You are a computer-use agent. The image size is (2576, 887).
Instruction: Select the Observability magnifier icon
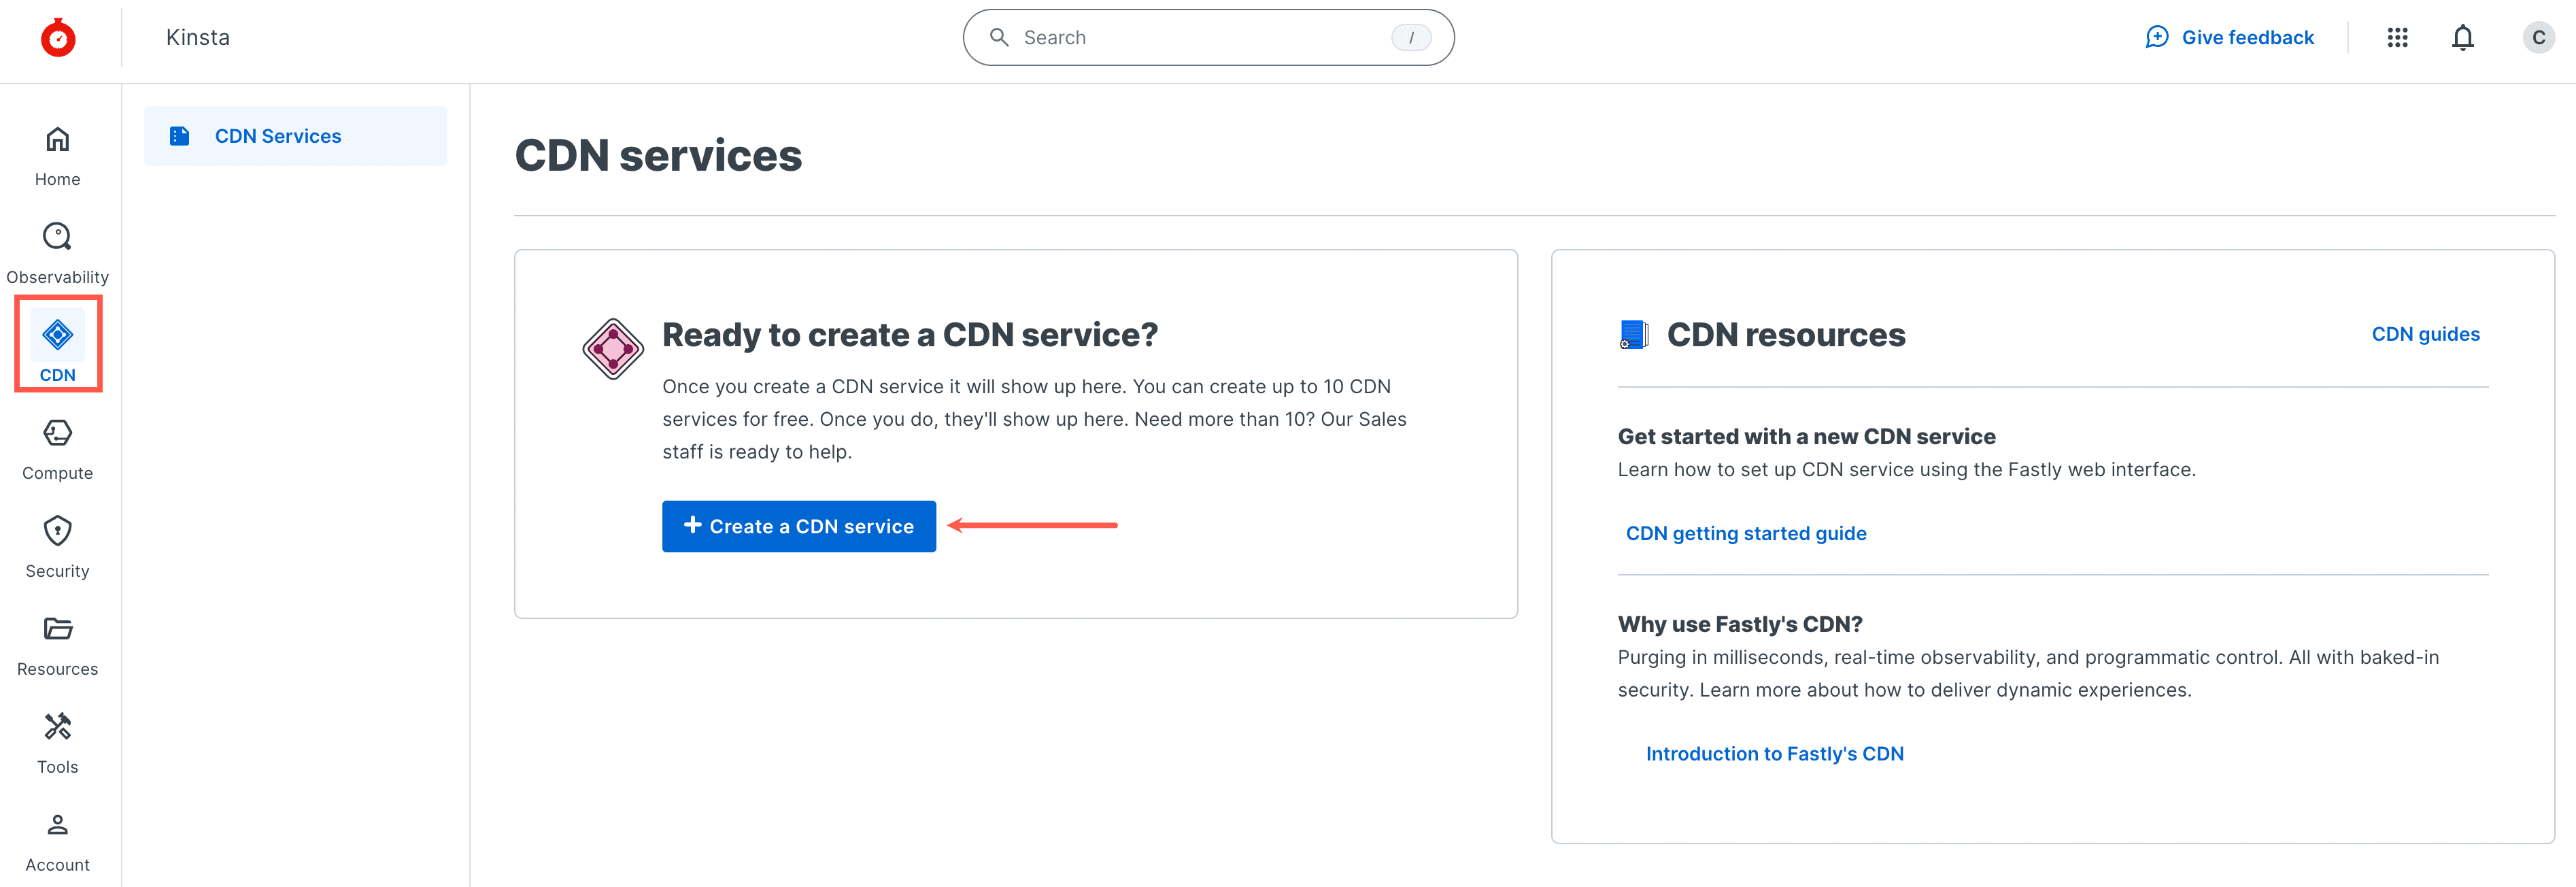click(x=57, y=237)
